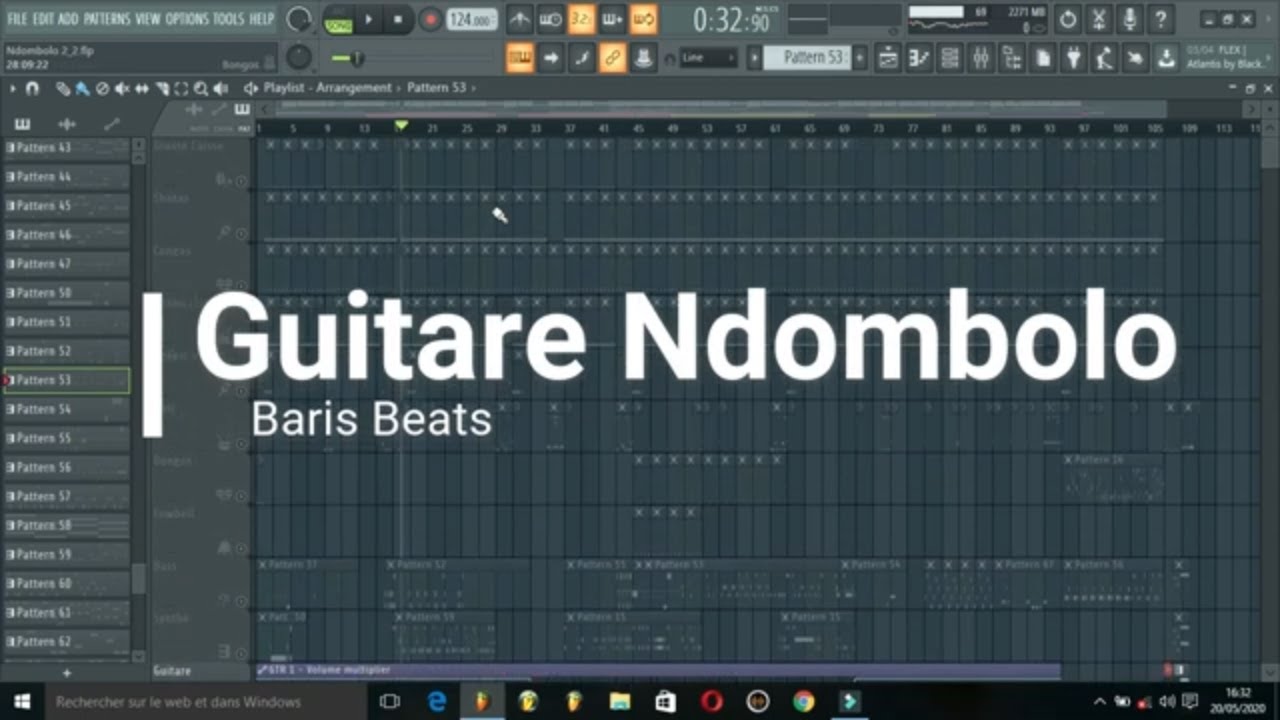This screenshot has height=720, width=1280.
Task: Adjust the main pitch knob
Action: 299,58
